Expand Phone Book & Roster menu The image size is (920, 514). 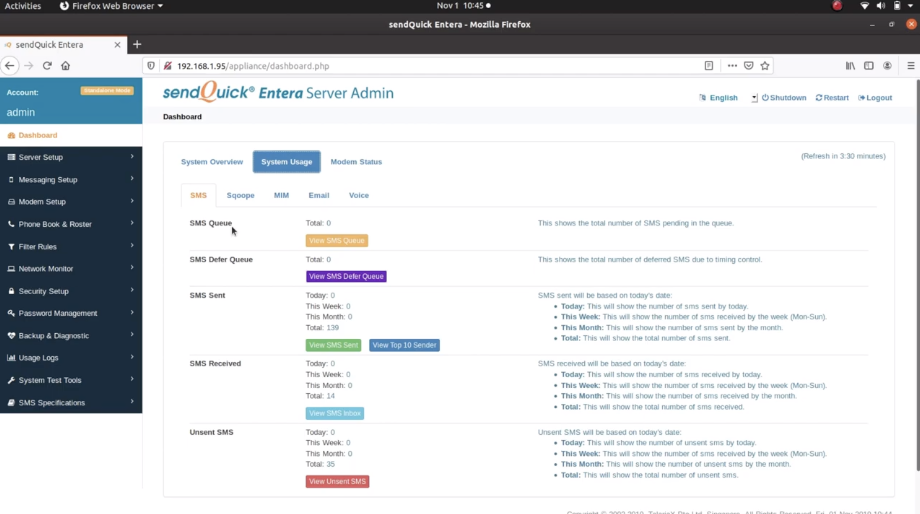pos(71,224)
